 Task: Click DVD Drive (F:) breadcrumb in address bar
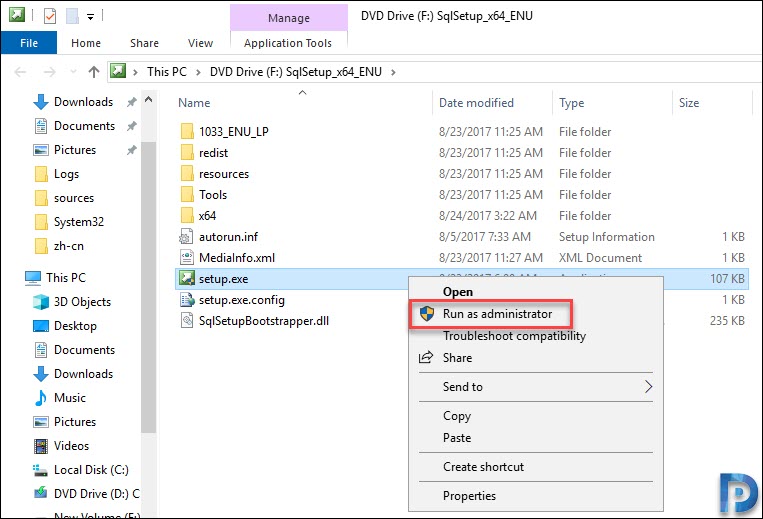click(295, 72)
